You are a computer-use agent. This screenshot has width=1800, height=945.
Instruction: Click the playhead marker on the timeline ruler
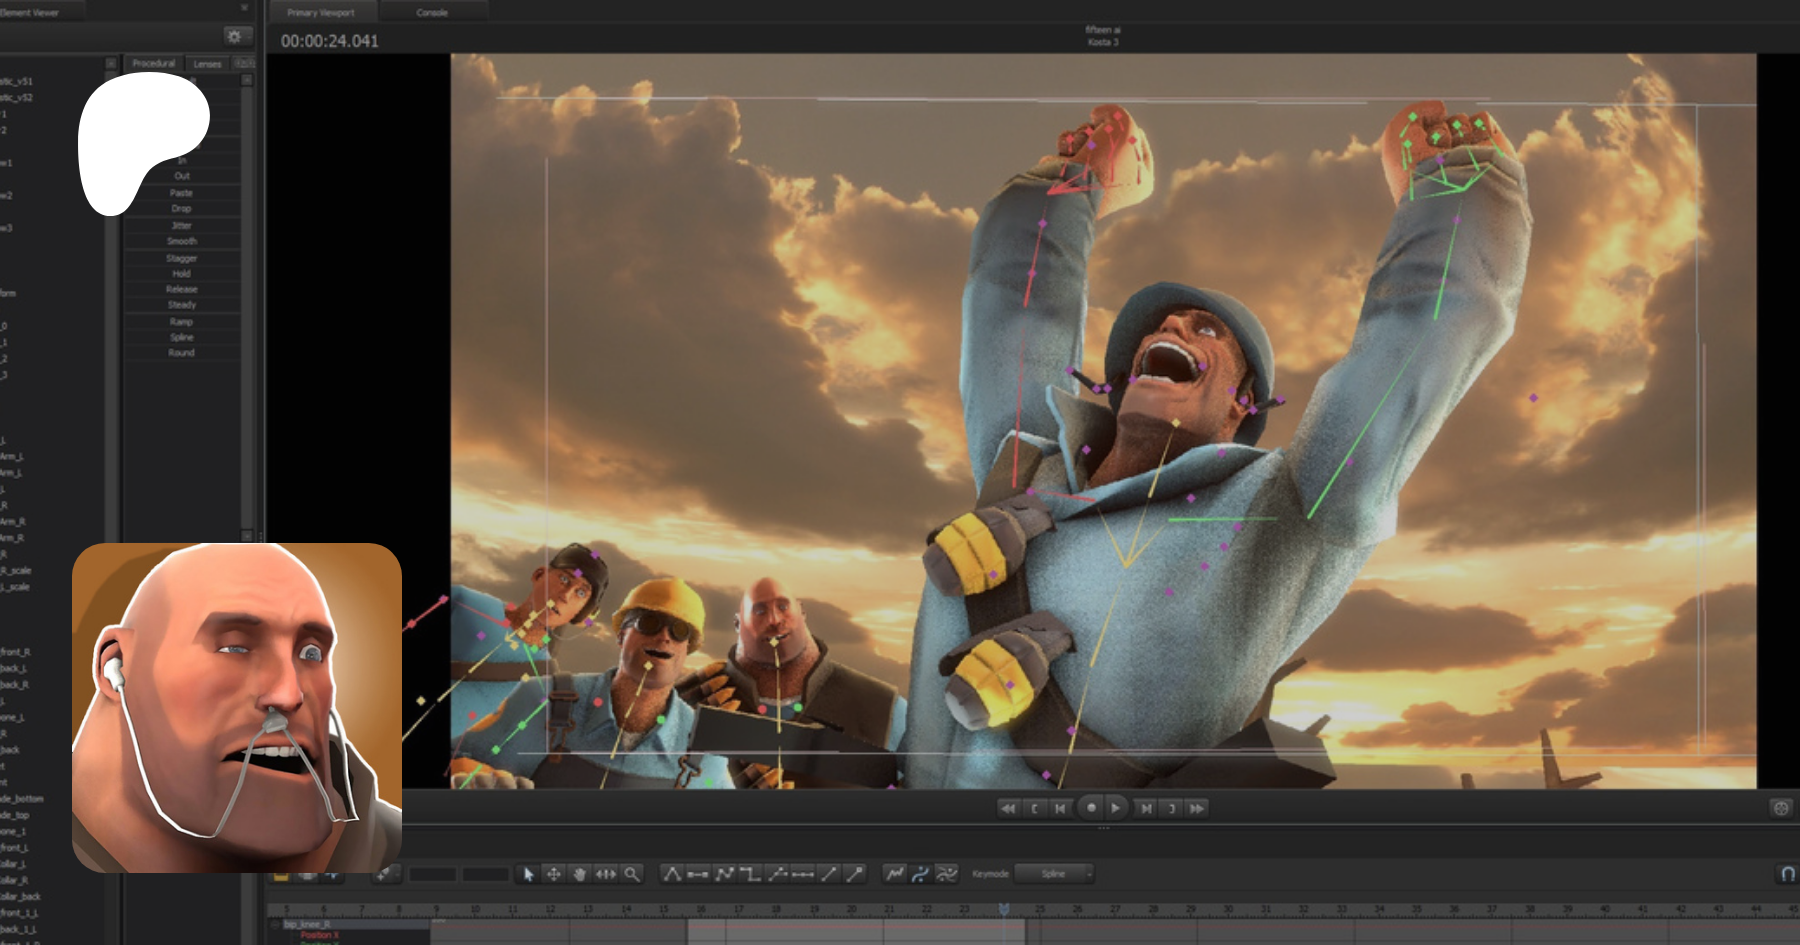click(1003, 908)
